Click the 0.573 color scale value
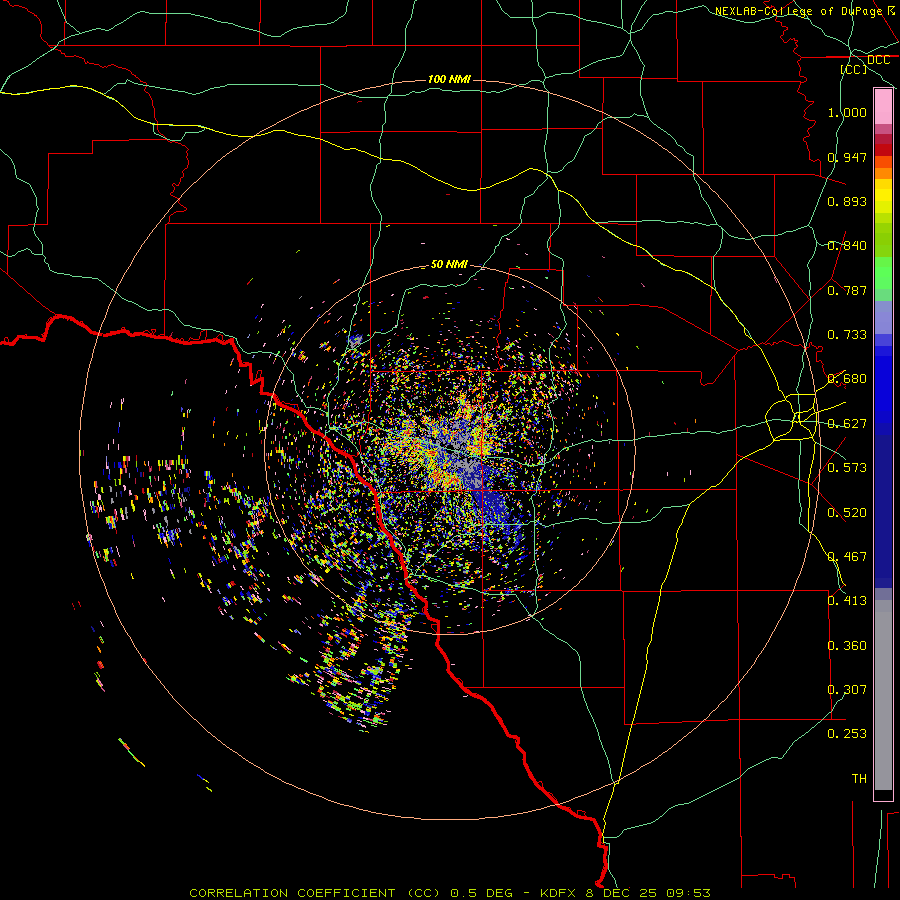The height and width of the screenshot is (900, 900). pyautogui.click(x=847, y=468)
